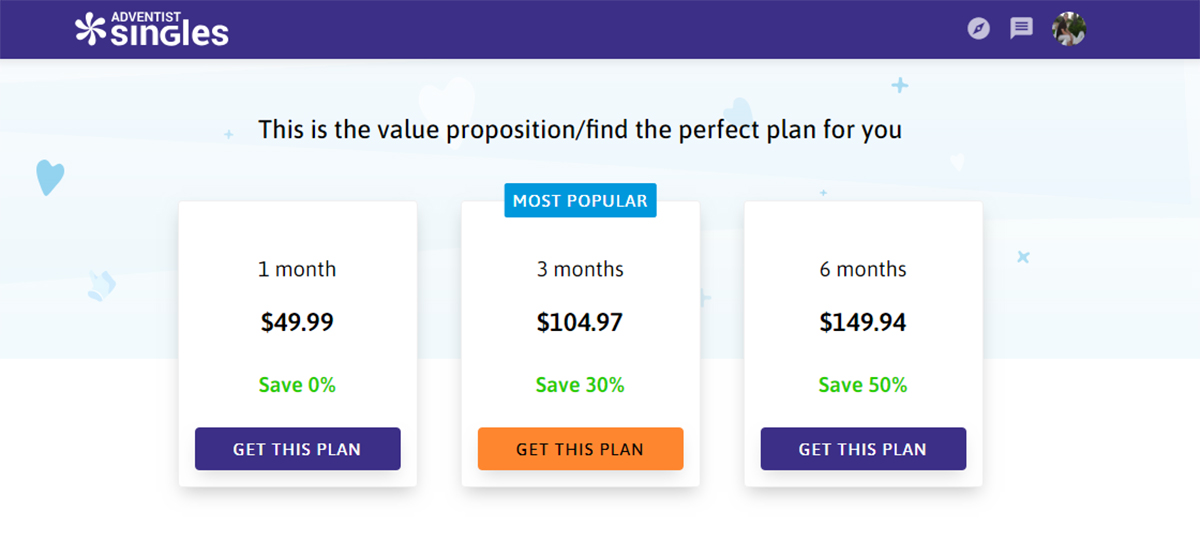
Task: Click the blue heart decoration on left
Action: tap(49, 177)
